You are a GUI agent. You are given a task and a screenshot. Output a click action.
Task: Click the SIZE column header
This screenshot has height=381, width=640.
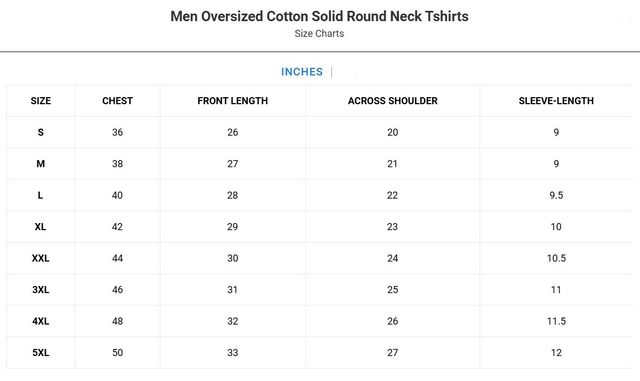tap(41, 101)
